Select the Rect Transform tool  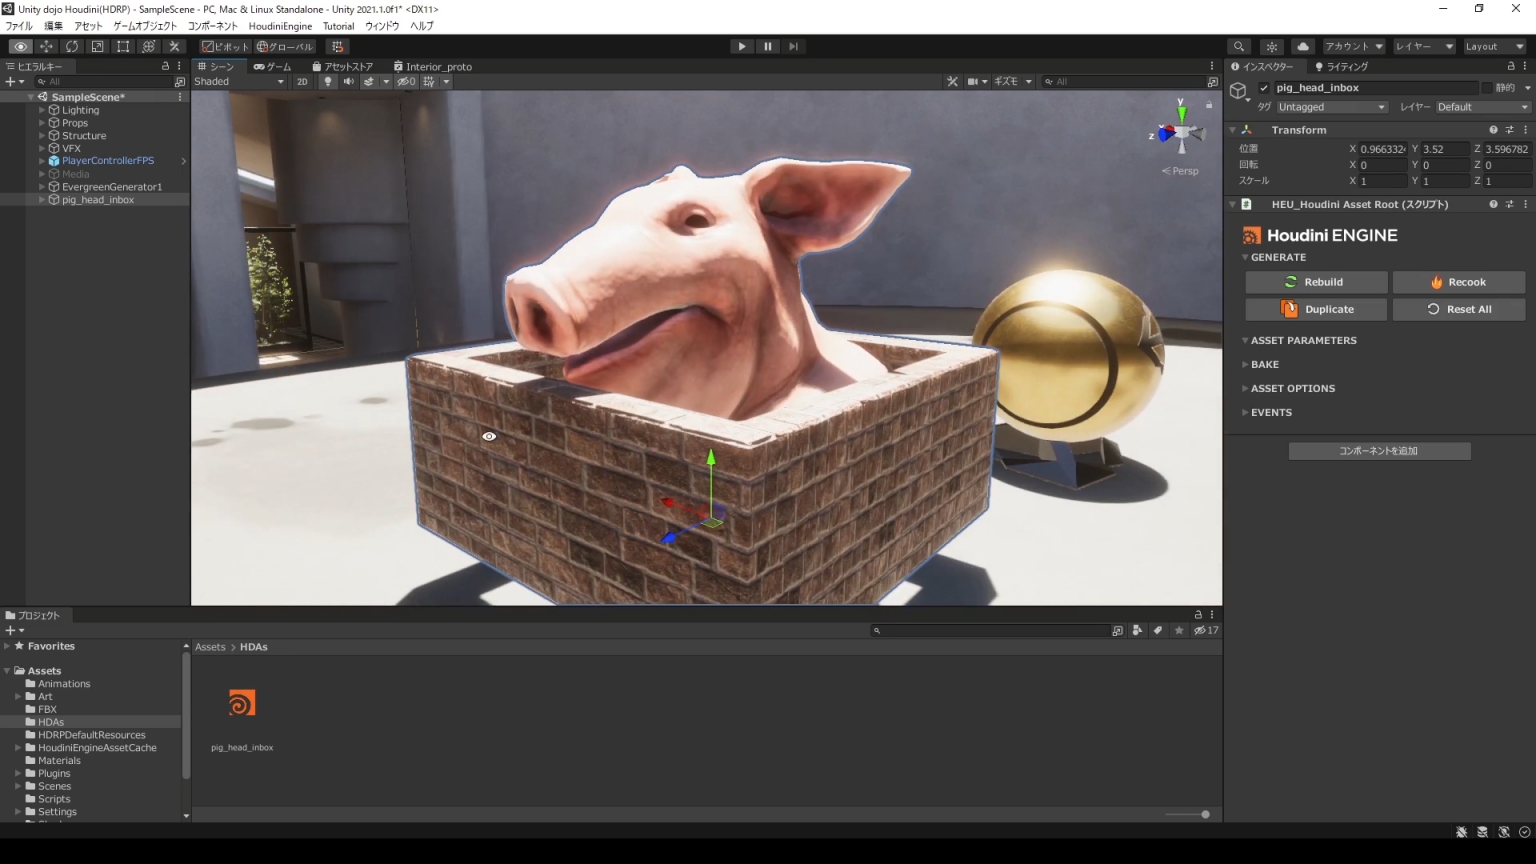tap(122, 46)
